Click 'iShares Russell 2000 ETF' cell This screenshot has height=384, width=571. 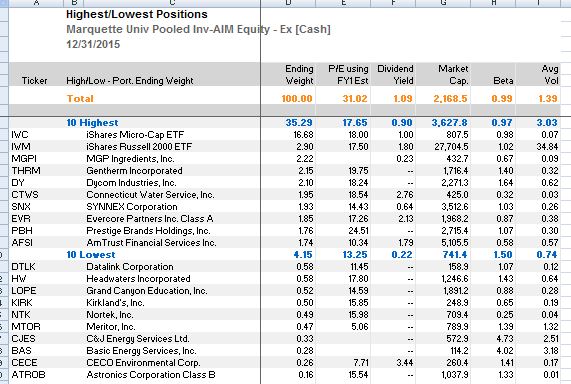pyautogui.click(x=139, y=147)
